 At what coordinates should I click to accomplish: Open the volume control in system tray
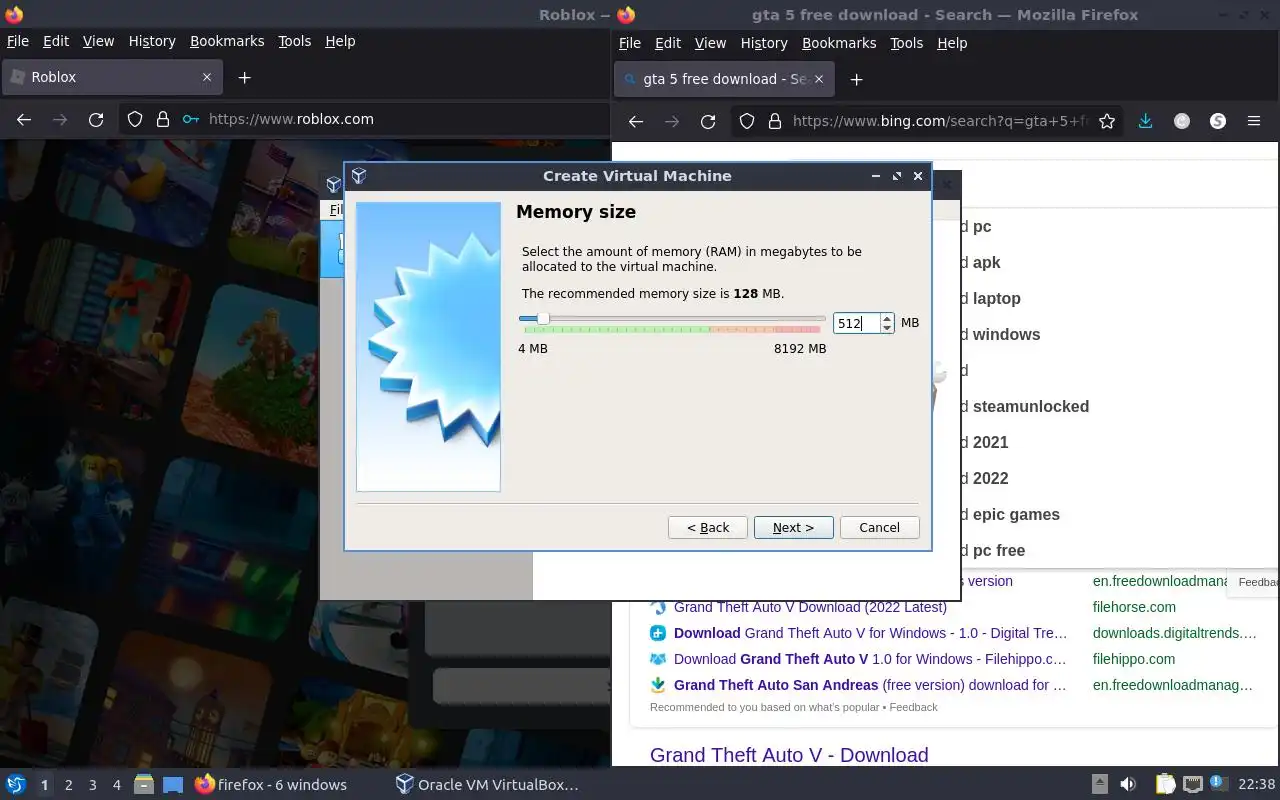pyautogui.click(x=1128, y=784)
